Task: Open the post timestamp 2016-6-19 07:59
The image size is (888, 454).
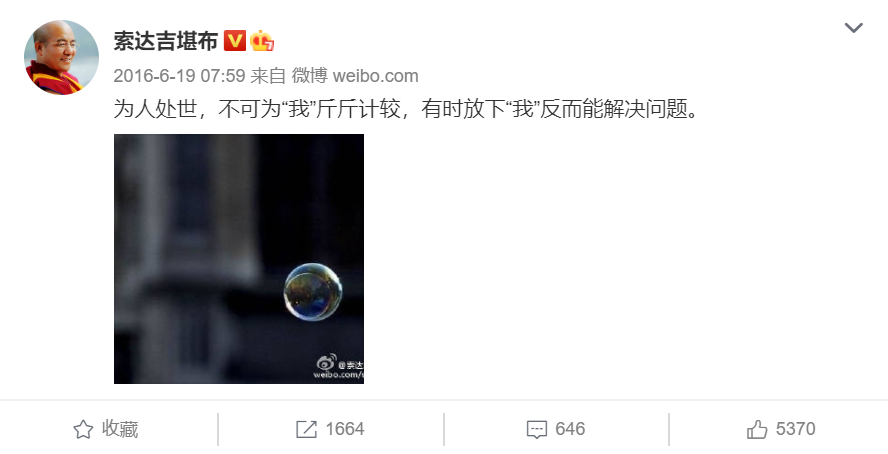Action: pos(179,76)
